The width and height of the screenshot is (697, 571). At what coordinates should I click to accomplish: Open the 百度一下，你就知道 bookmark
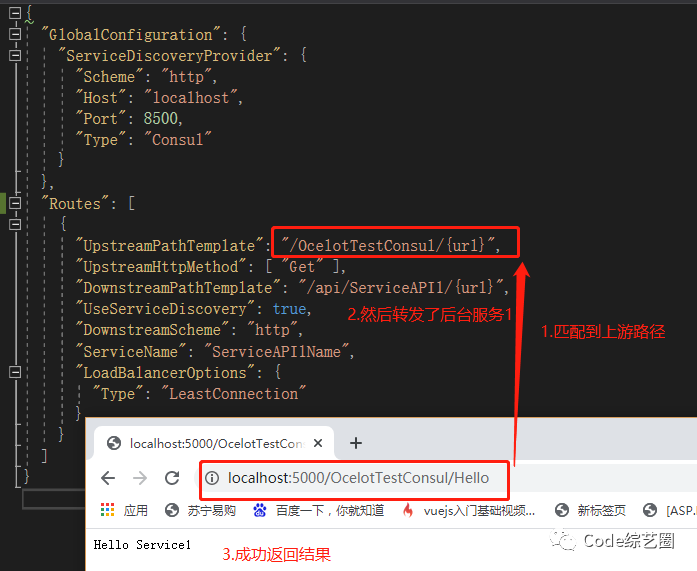point(318,510)
